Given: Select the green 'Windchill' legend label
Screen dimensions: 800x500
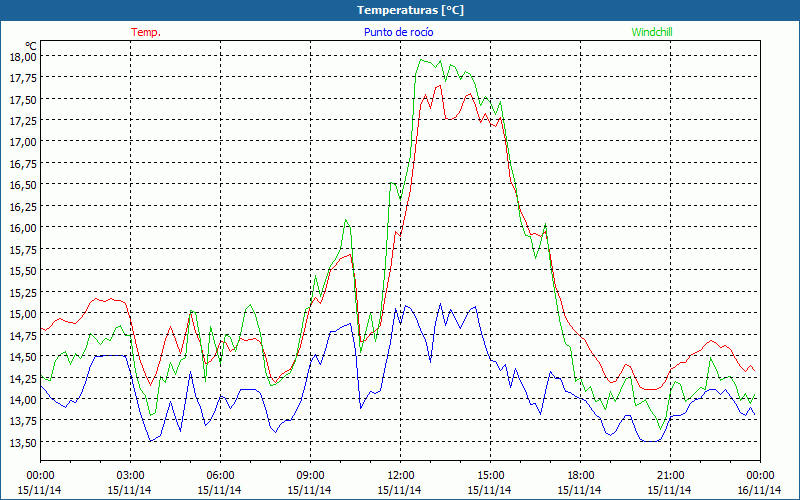Looking at the screenshot, I should pos(652,32).
